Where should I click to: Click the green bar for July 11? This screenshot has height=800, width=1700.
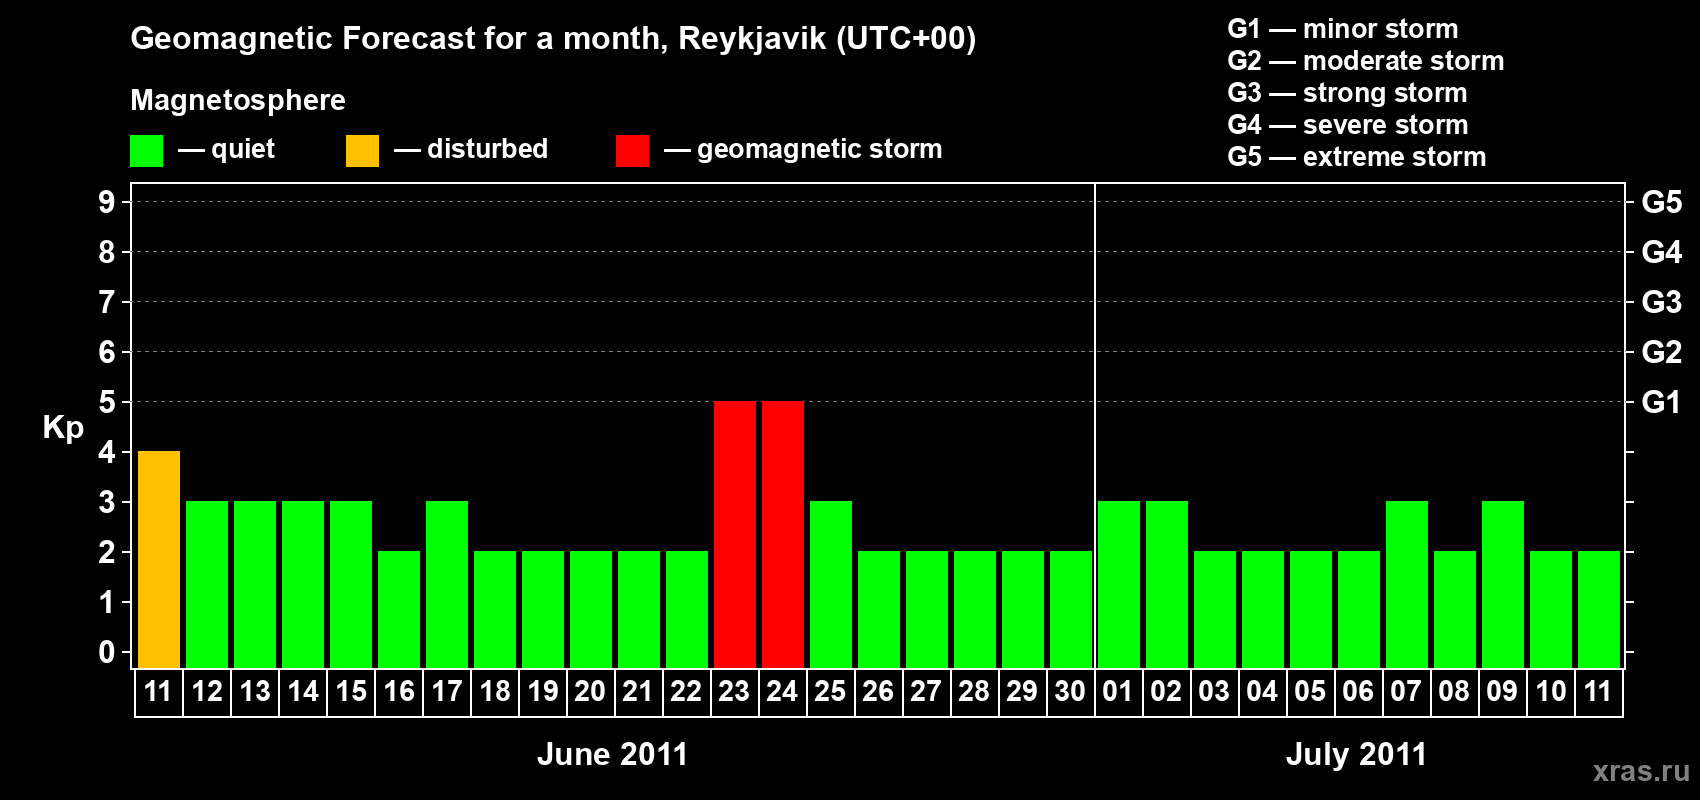pyautogui.click(x=1599, y=610)
